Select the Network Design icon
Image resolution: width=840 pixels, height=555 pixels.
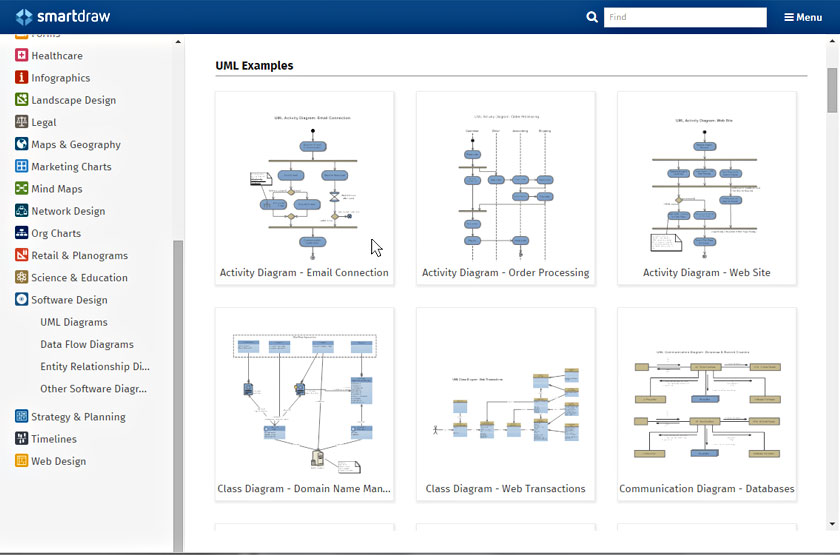coord(22,211)
